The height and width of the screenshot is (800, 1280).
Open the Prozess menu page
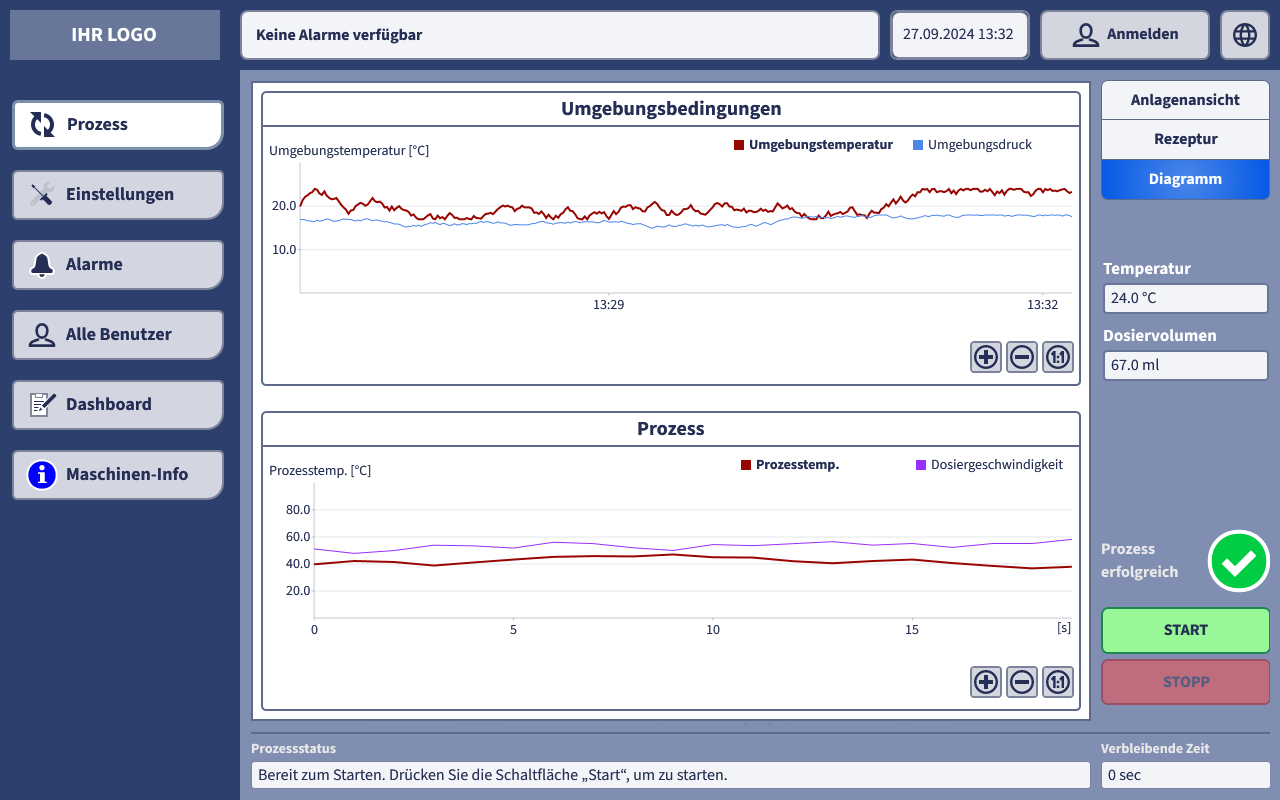point(118,125)
